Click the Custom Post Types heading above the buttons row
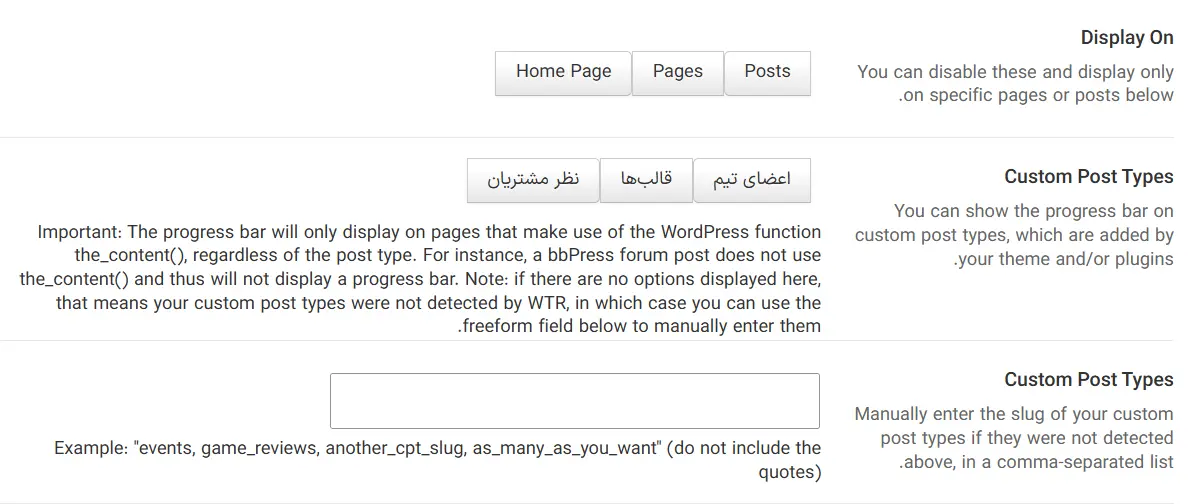Screen dimensions: 1190x504 pos(1089,177)
